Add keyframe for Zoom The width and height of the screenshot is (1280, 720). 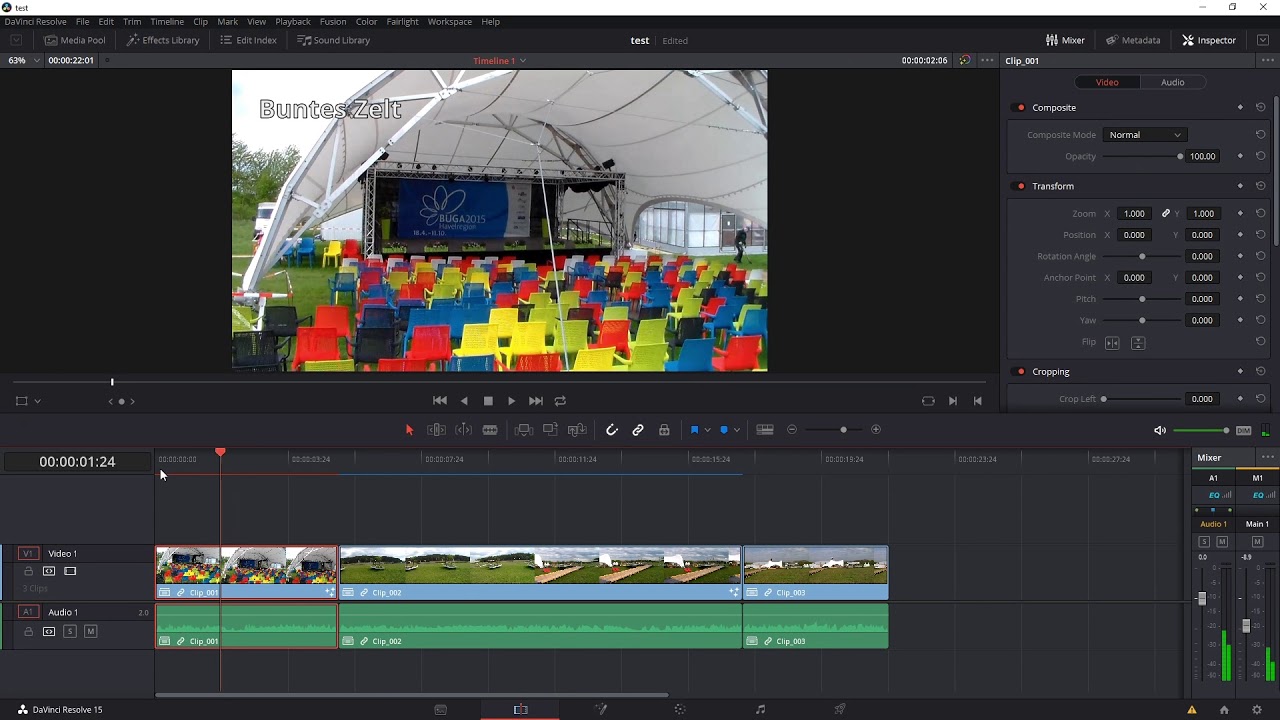click(1240, 213)
